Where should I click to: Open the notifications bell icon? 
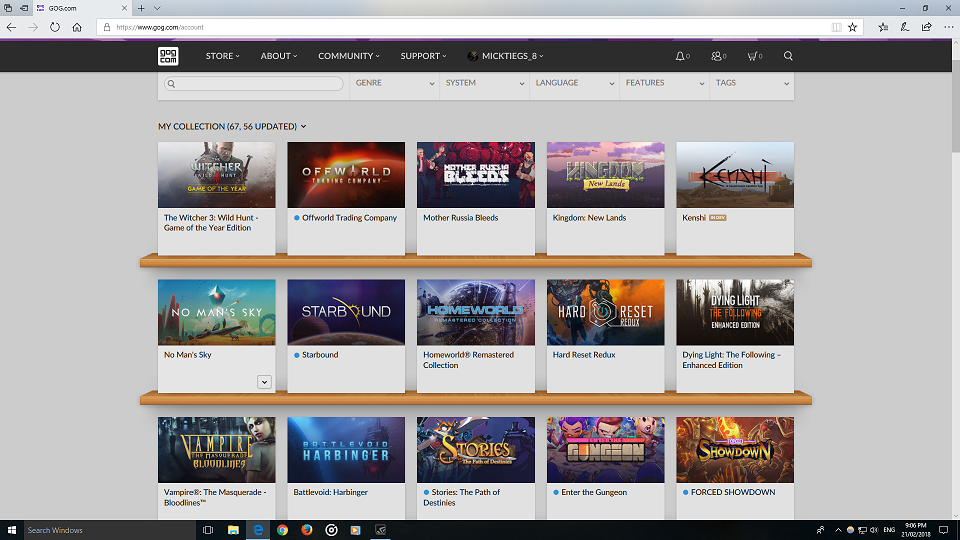[680, 56]
